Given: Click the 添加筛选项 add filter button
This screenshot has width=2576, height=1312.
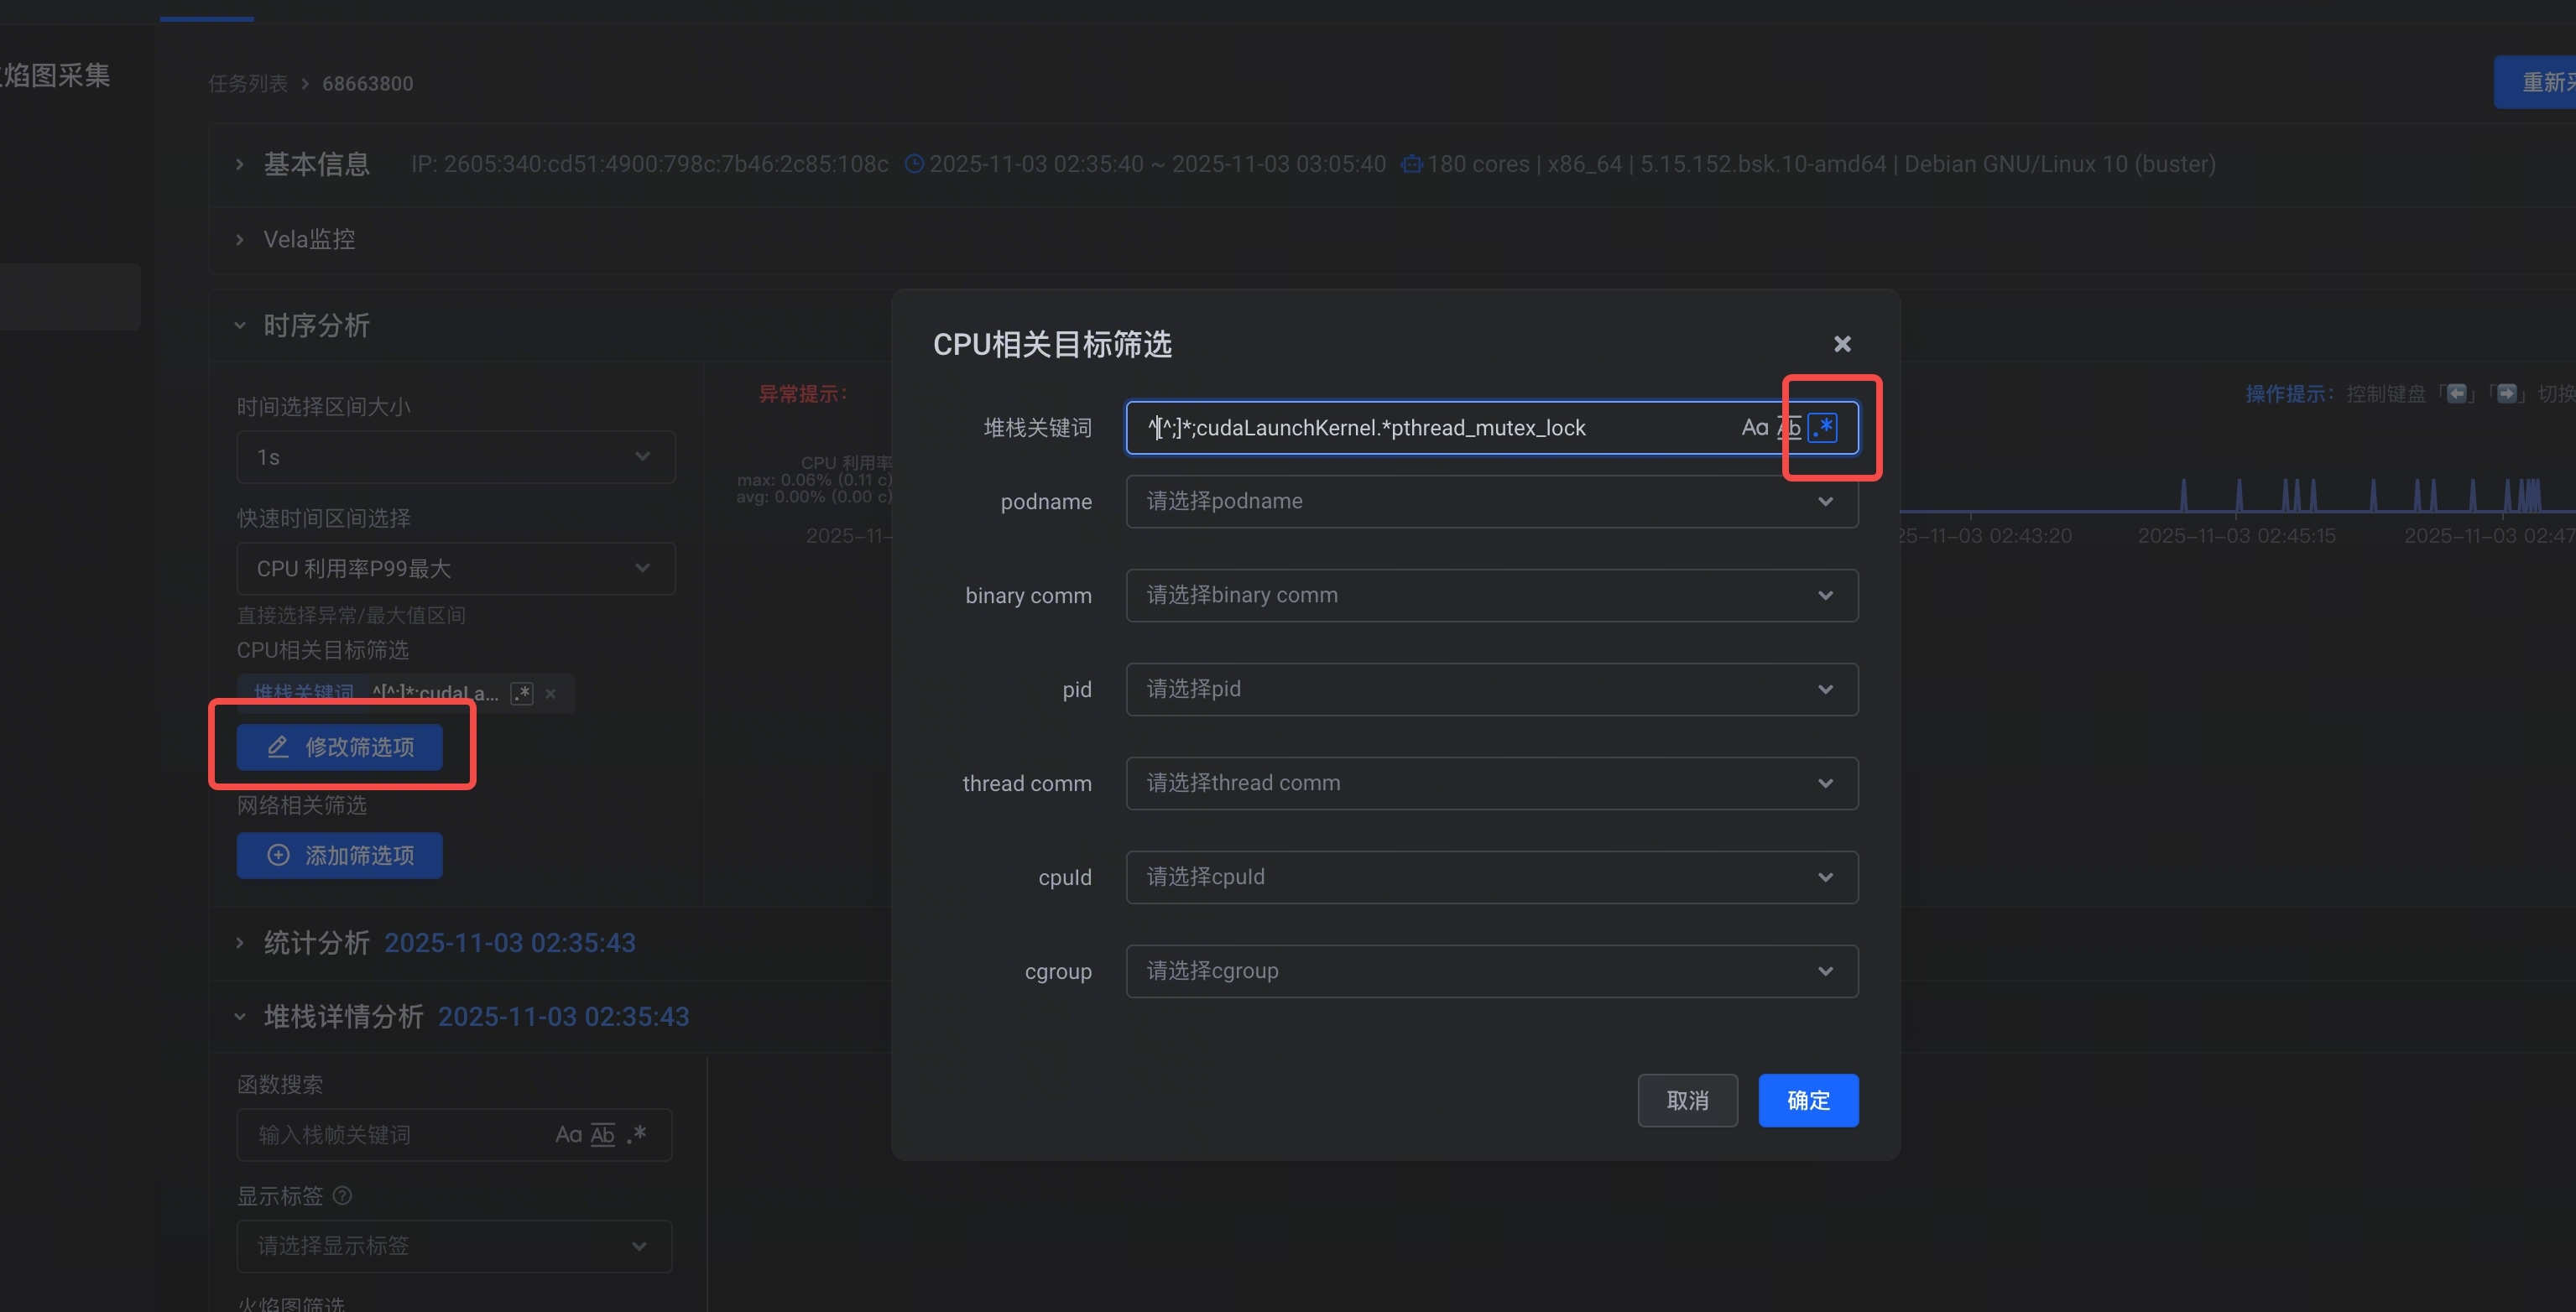Looking at the screenshot, I should pyautogui.click(x=339, y=855).
